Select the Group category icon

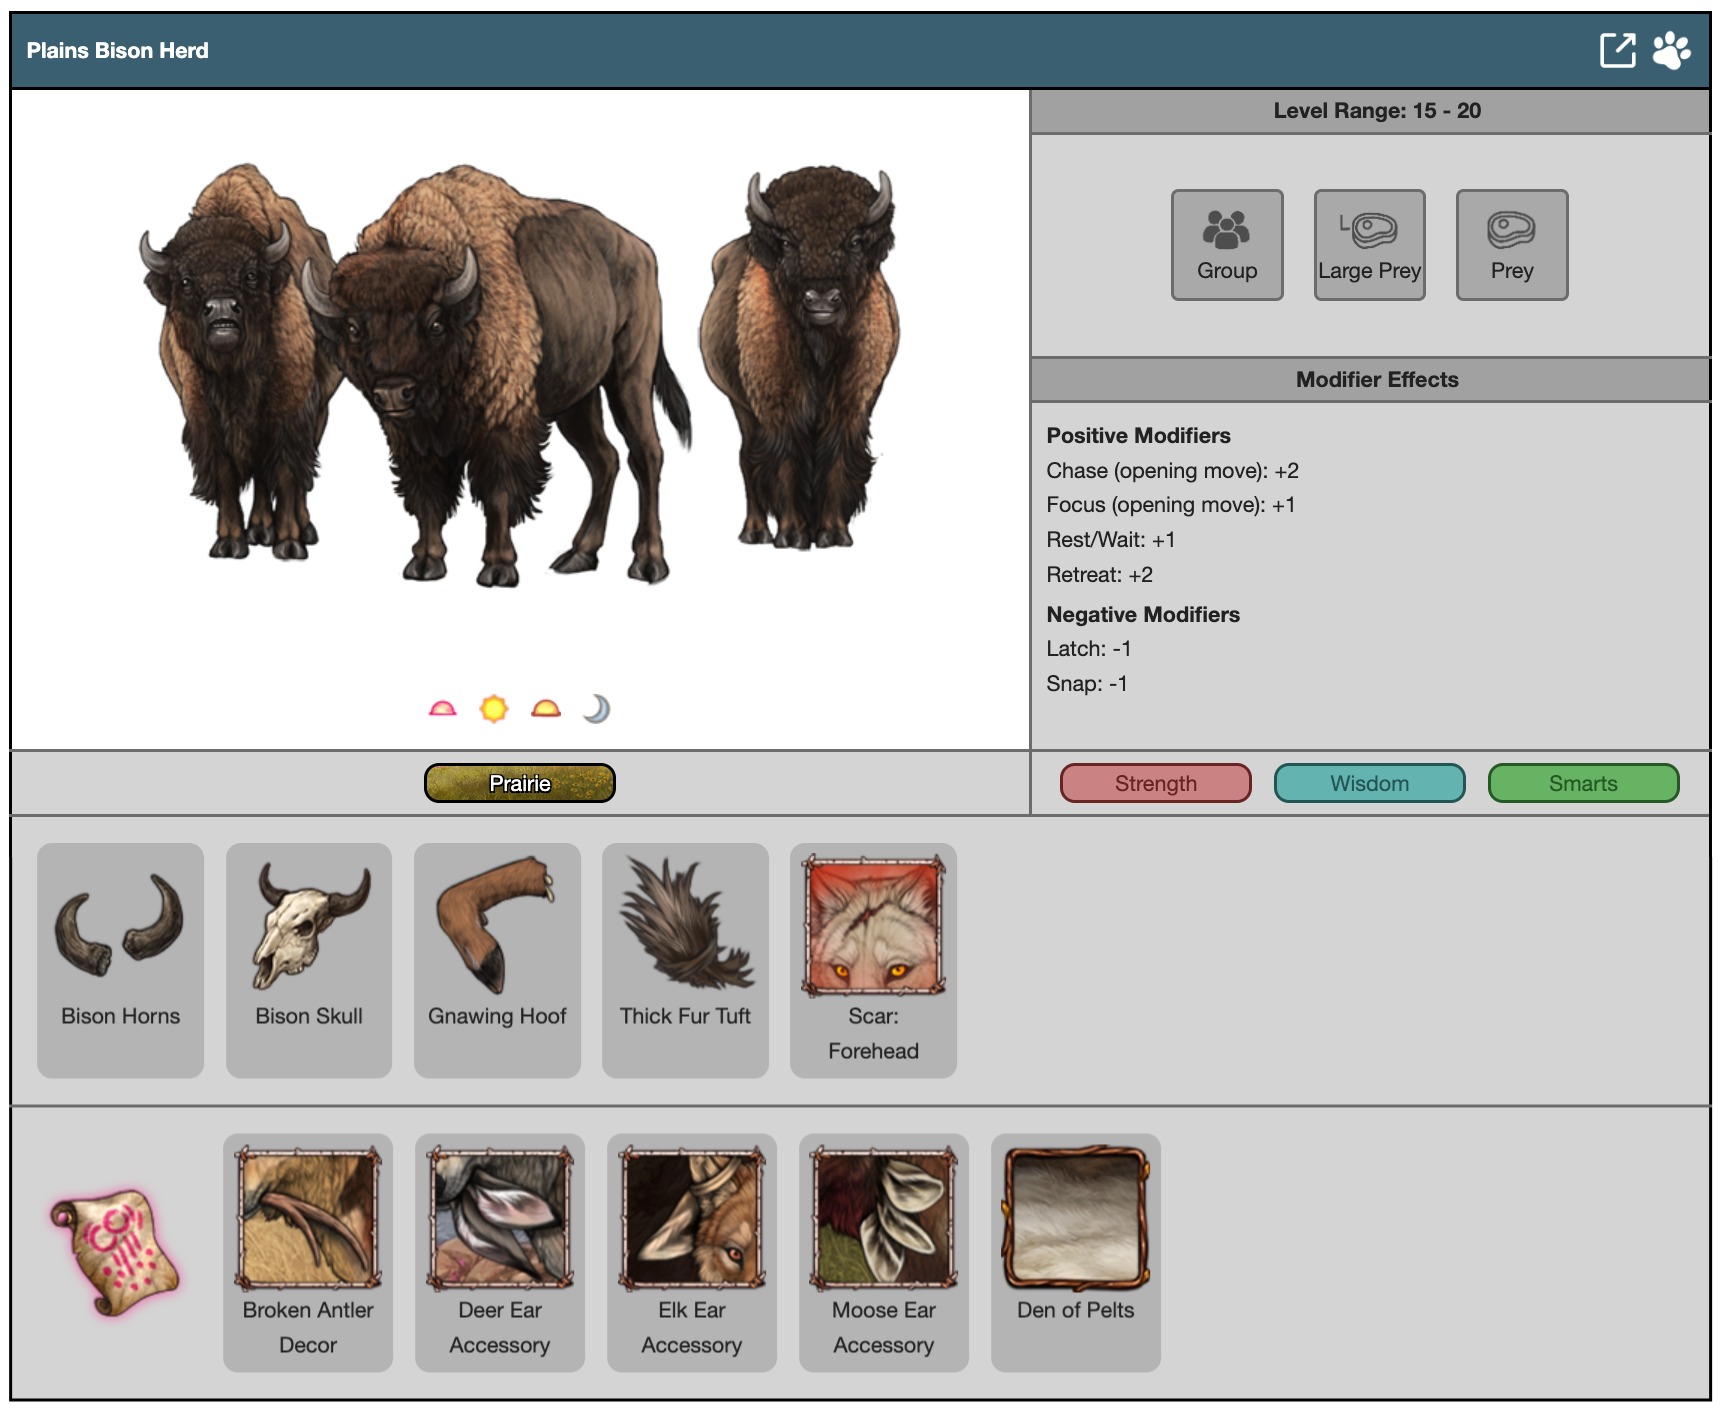click(x=1227, y=245)
